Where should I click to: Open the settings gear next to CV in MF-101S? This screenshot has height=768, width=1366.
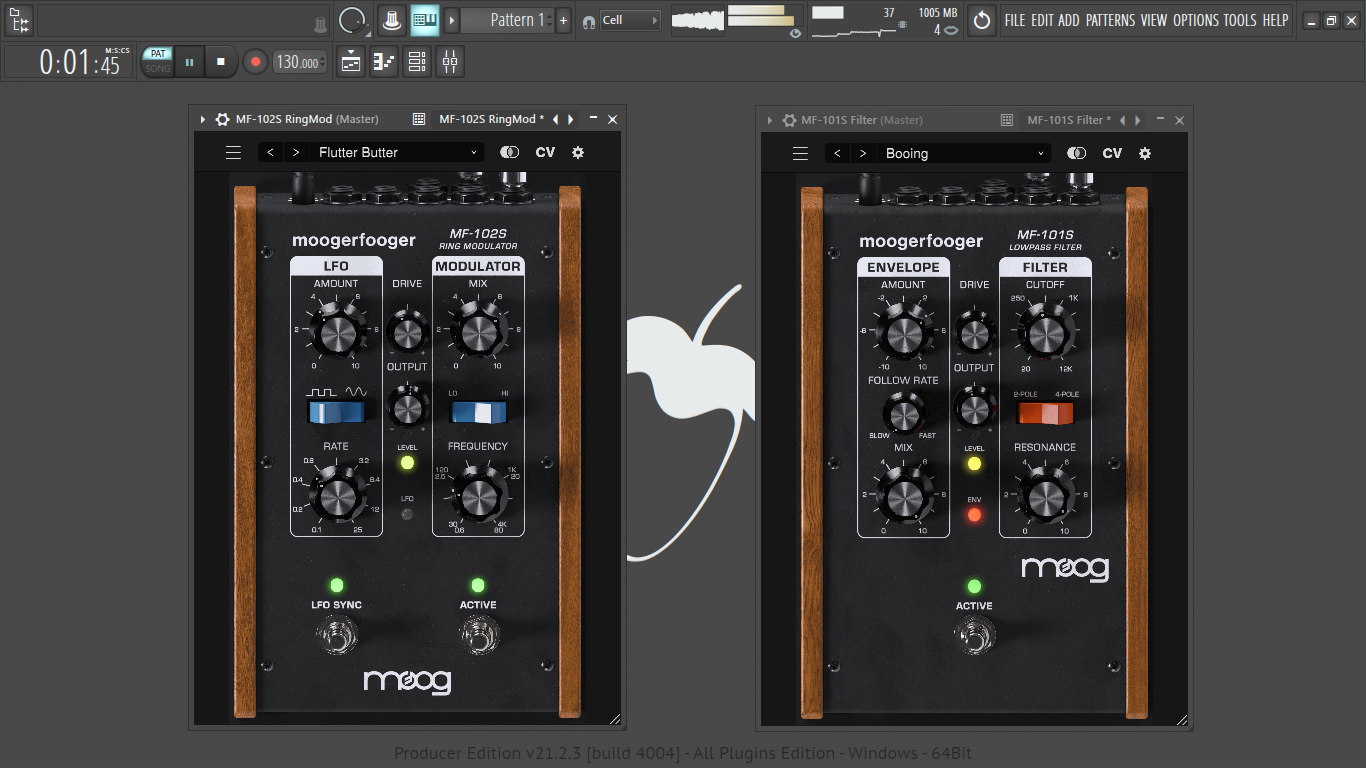click(1145, 153)
